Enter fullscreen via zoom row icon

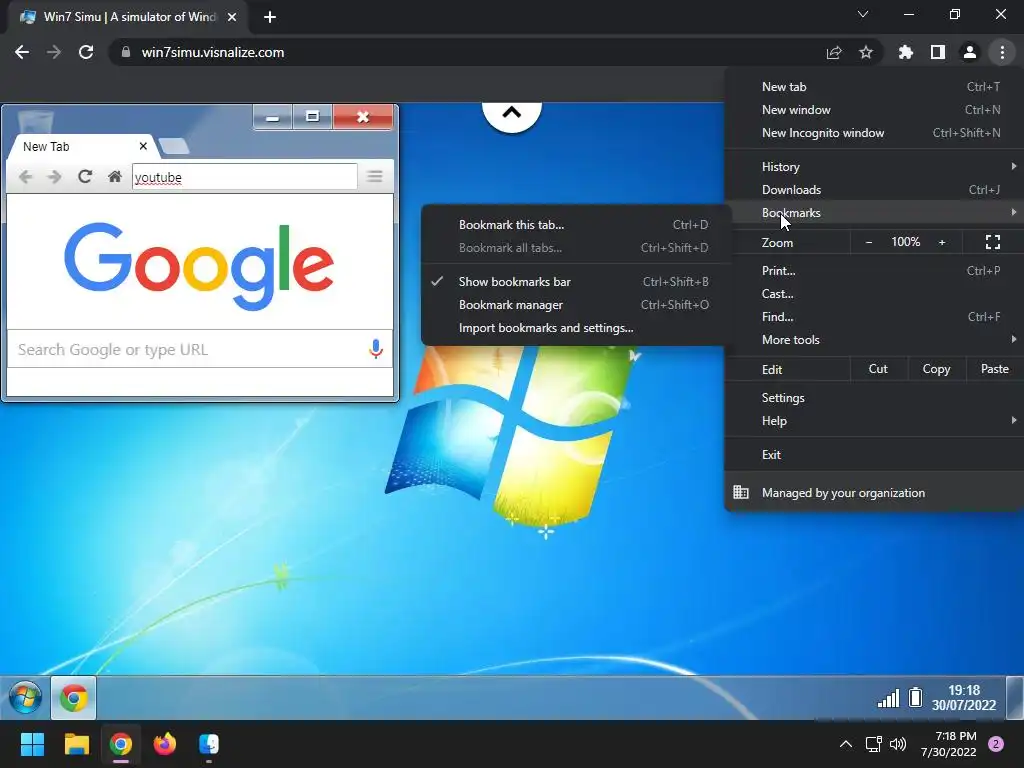(993, 242)
